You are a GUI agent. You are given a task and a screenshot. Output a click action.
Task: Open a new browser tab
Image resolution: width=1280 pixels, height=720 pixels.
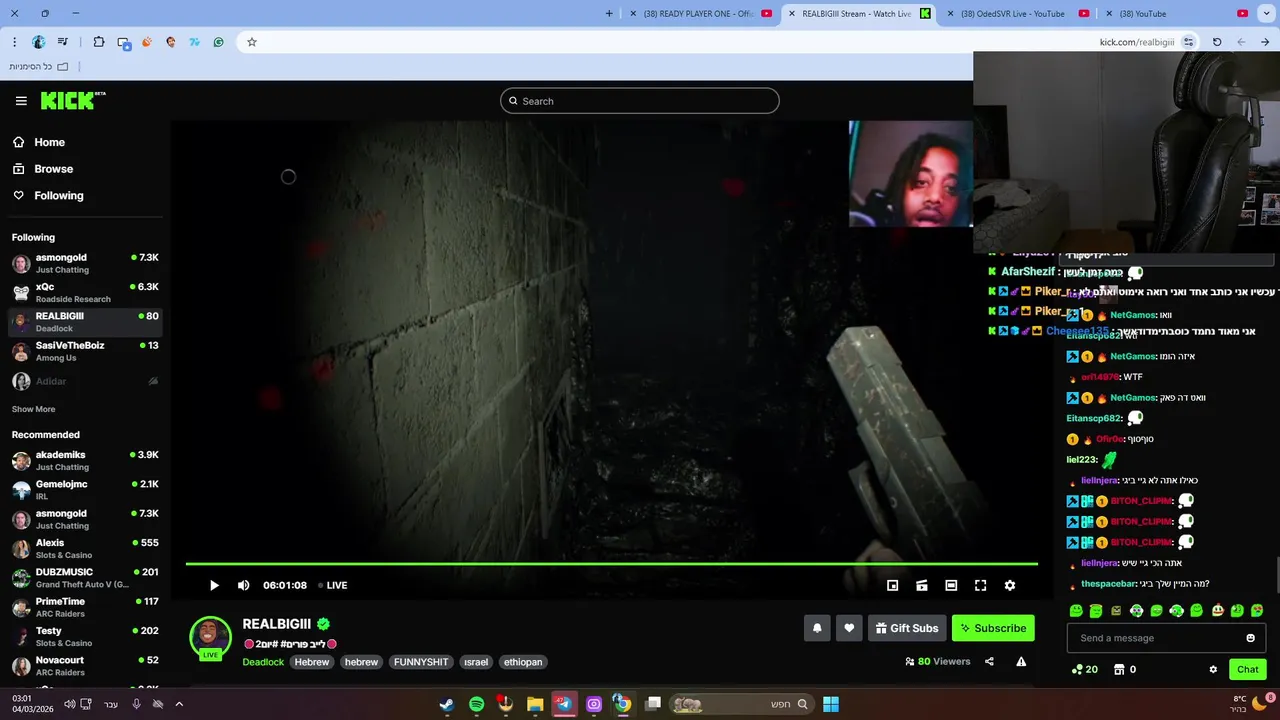609,14
